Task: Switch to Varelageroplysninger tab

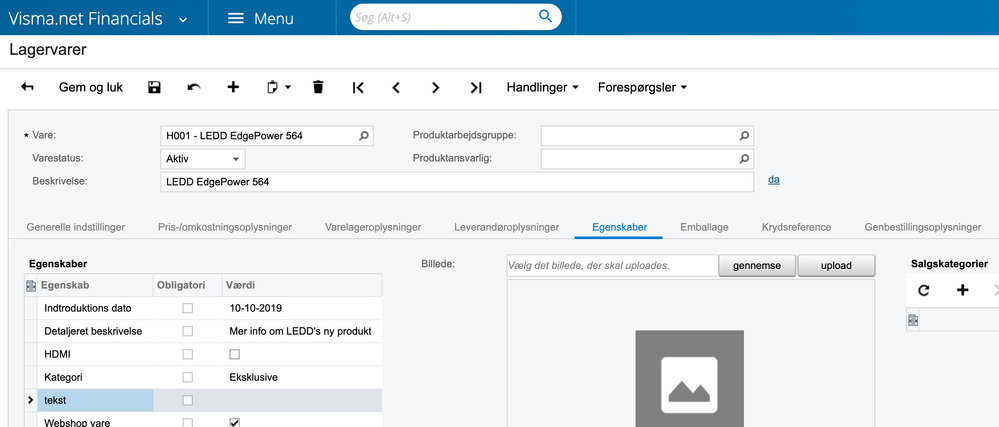Action: tap(373, 227)
